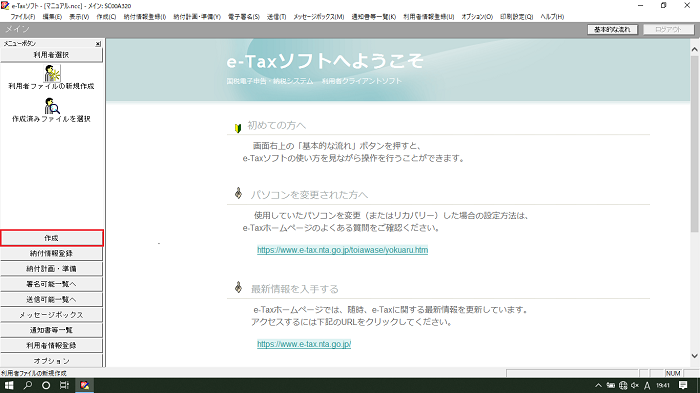Open the ファイル(F) menu

(23, 17)
